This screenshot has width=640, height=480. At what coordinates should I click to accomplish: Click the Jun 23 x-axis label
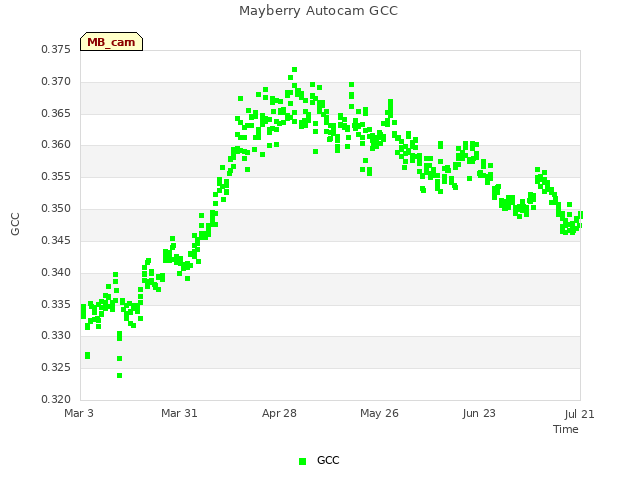click(x=479, y=413)
